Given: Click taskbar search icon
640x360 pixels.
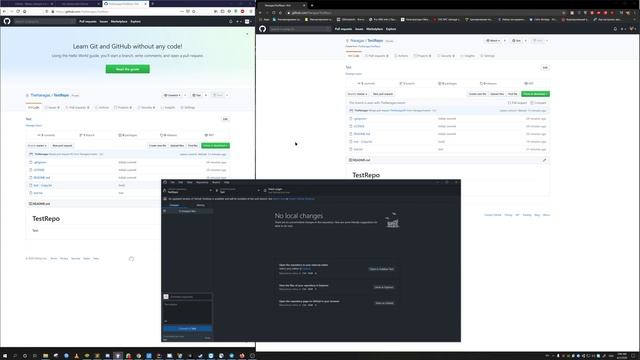Looking at the screenshot, I should pyautogui.click(x=15, y=356).
